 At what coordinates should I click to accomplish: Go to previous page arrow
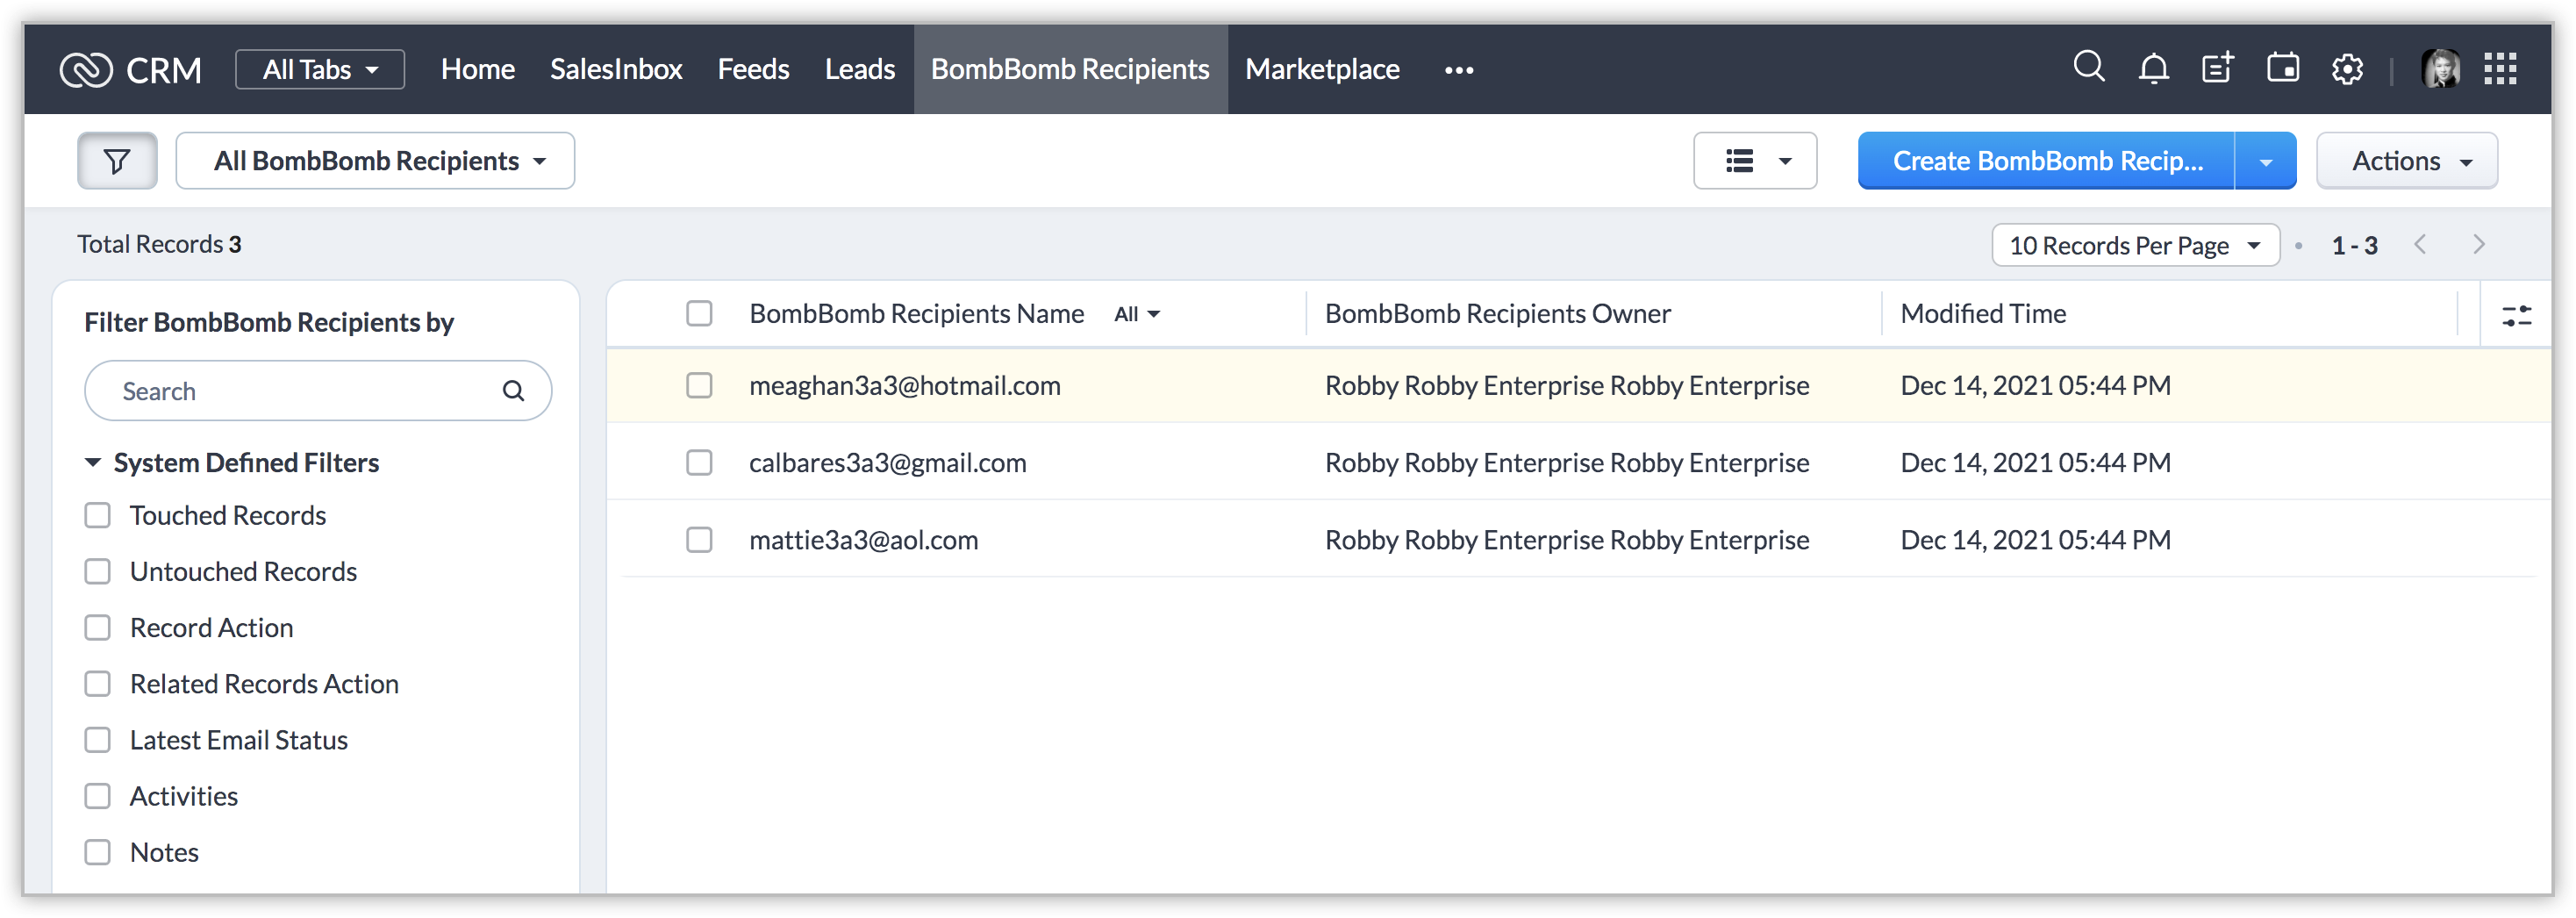click(x=2420, y=245)
